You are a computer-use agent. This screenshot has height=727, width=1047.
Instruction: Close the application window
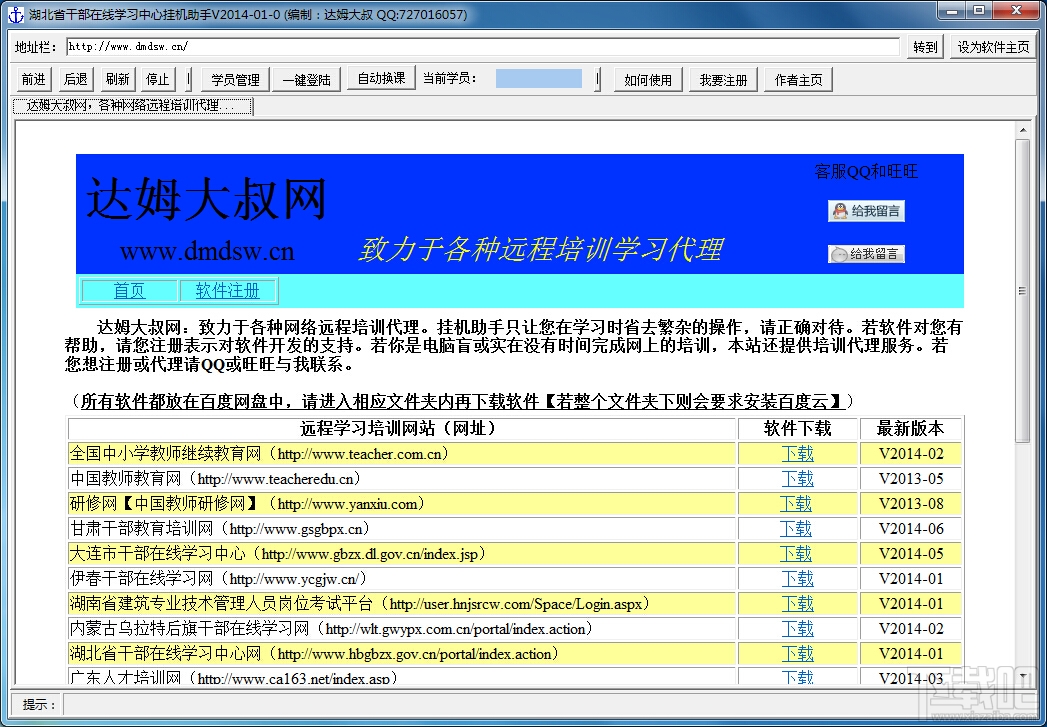pyautogui.click(x=1015, y=11)
